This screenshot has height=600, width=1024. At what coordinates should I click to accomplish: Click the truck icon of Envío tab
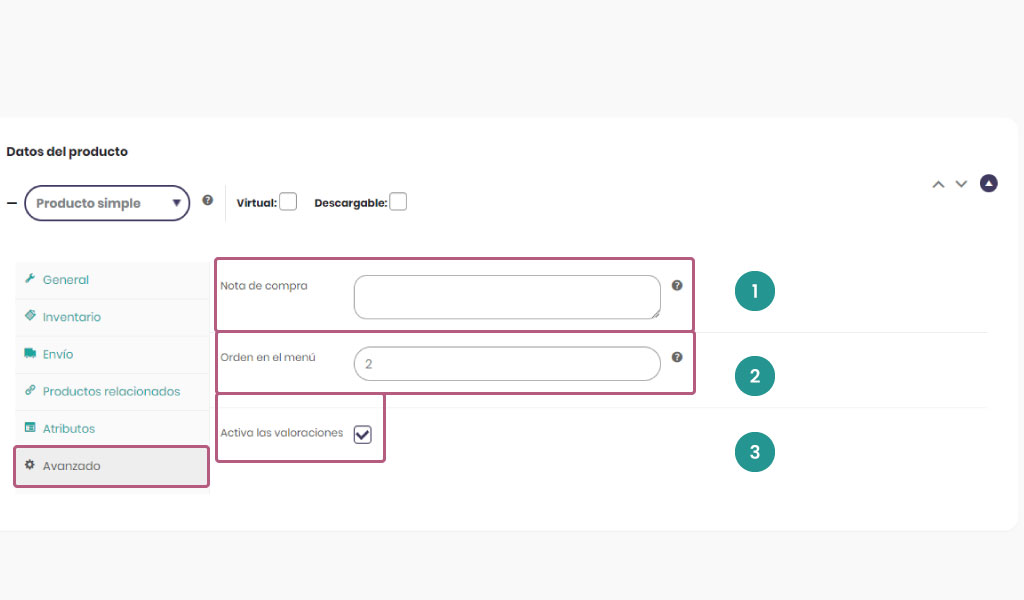tap(30, 353)
